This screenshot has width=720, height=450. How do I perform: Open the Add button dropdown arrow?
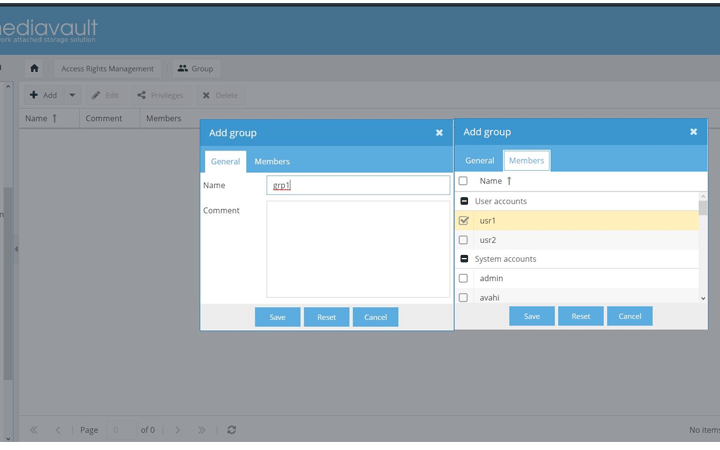[72, 95]
